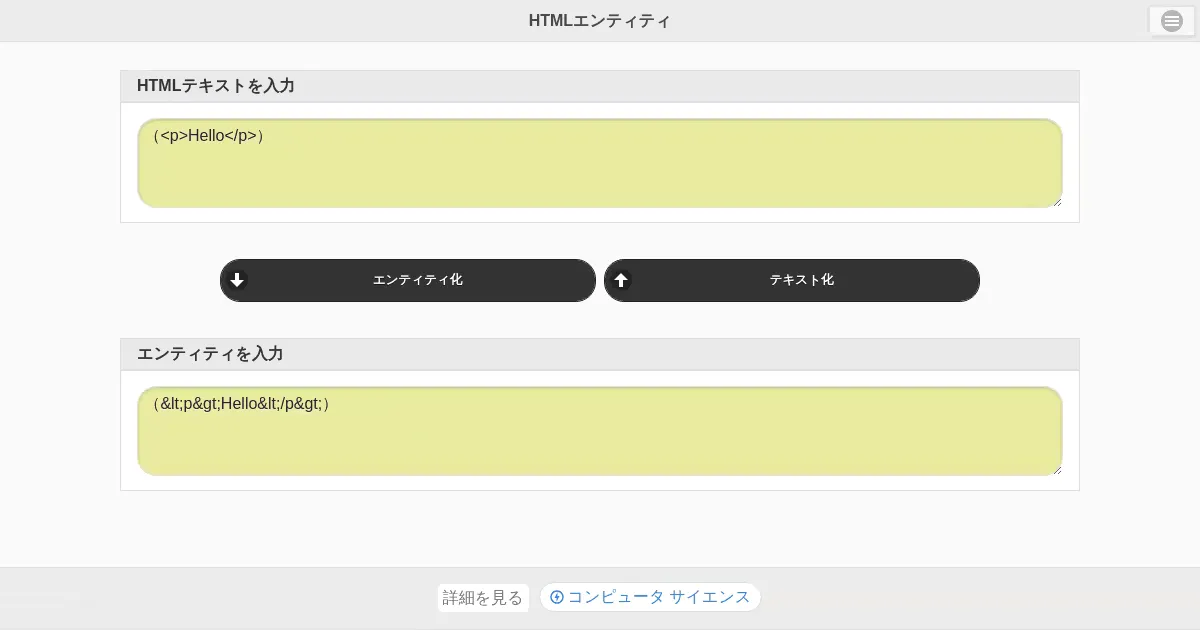Click the word Hello in the upper text box
The height and width of the screenshot is (630, 1200).
point(206,136)
